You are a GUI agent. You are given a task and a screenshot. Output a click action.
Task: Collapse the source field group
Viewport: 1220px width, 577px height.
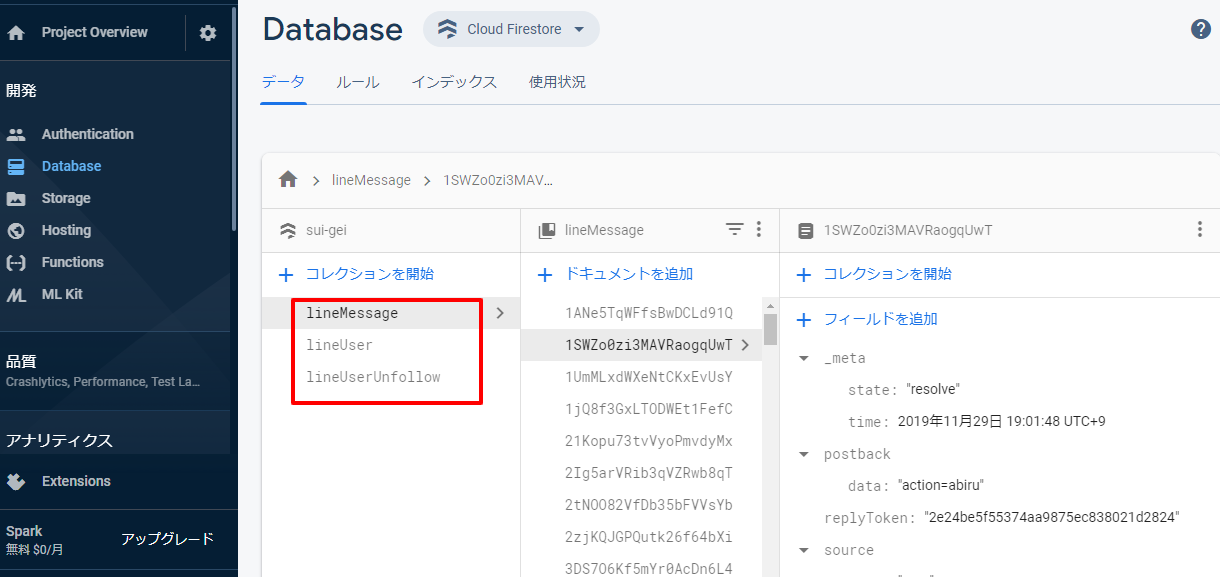(804, 550)
